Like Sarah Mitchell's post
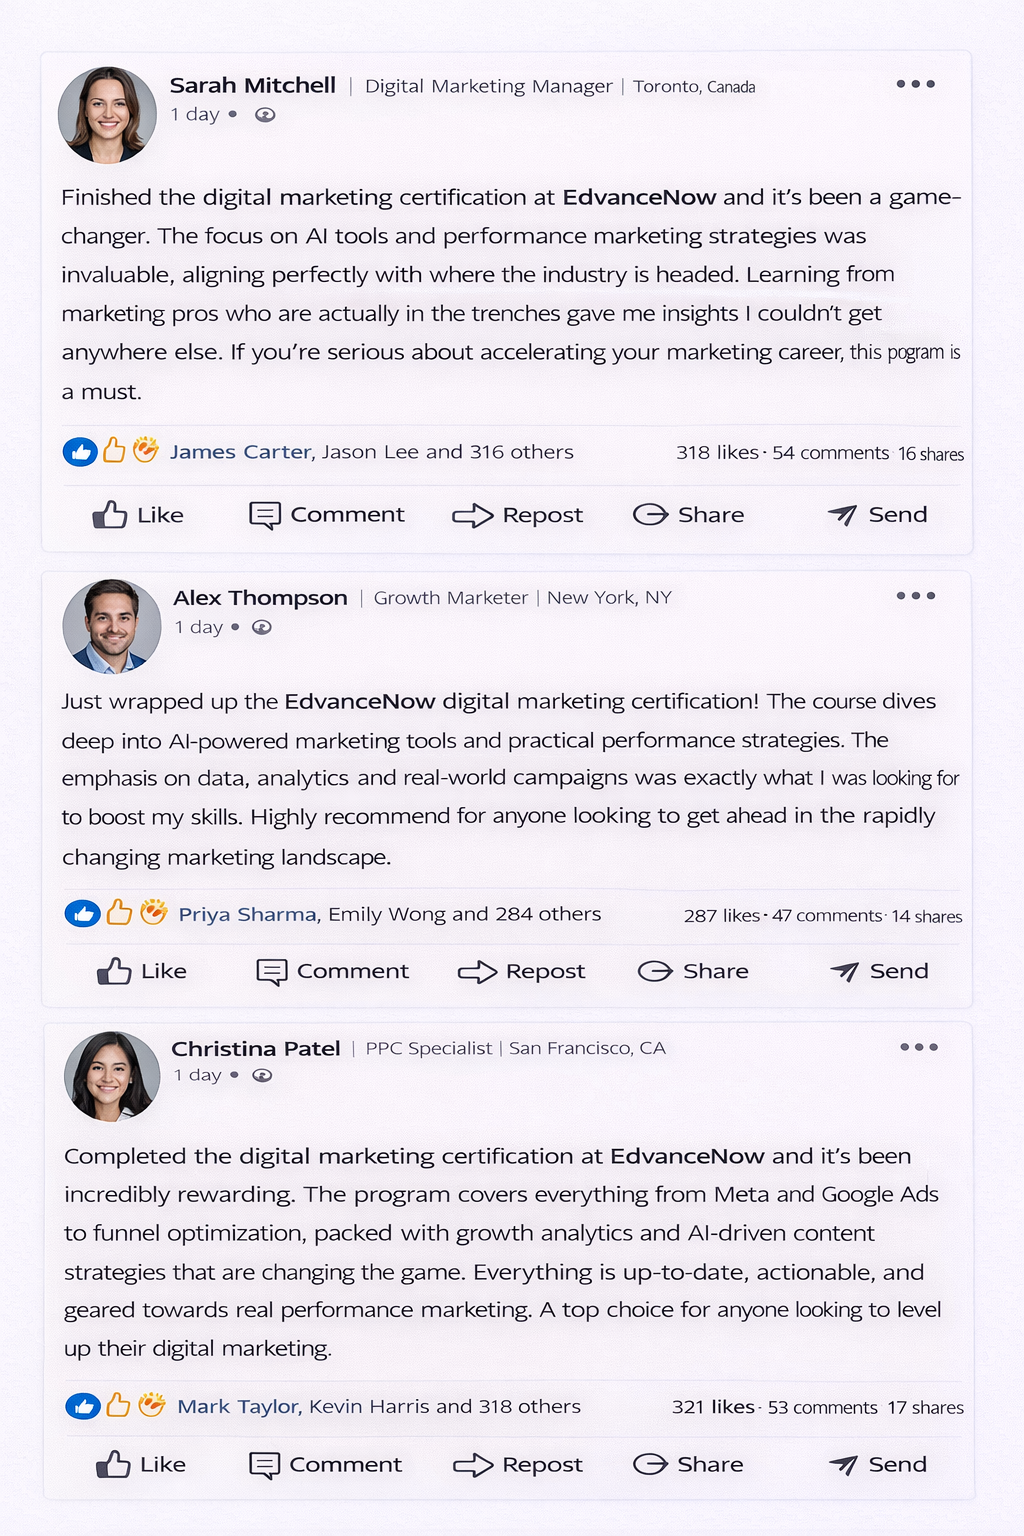 tap(138, 515)
